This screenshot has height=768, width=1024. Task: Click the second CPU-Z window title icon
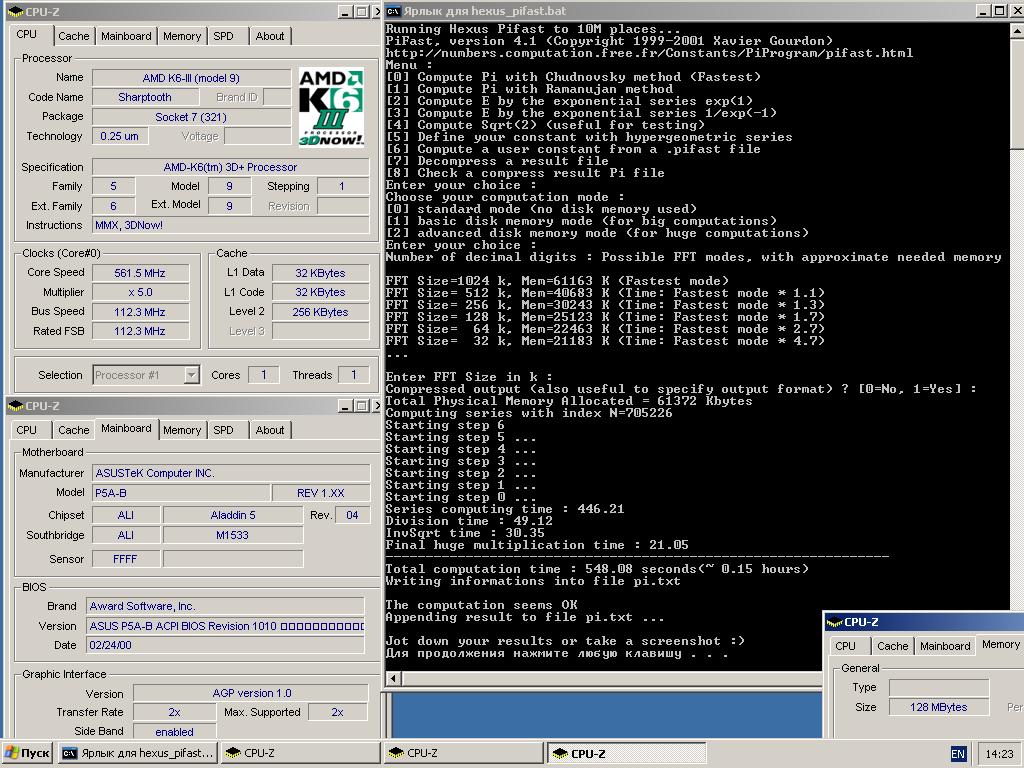15,406
